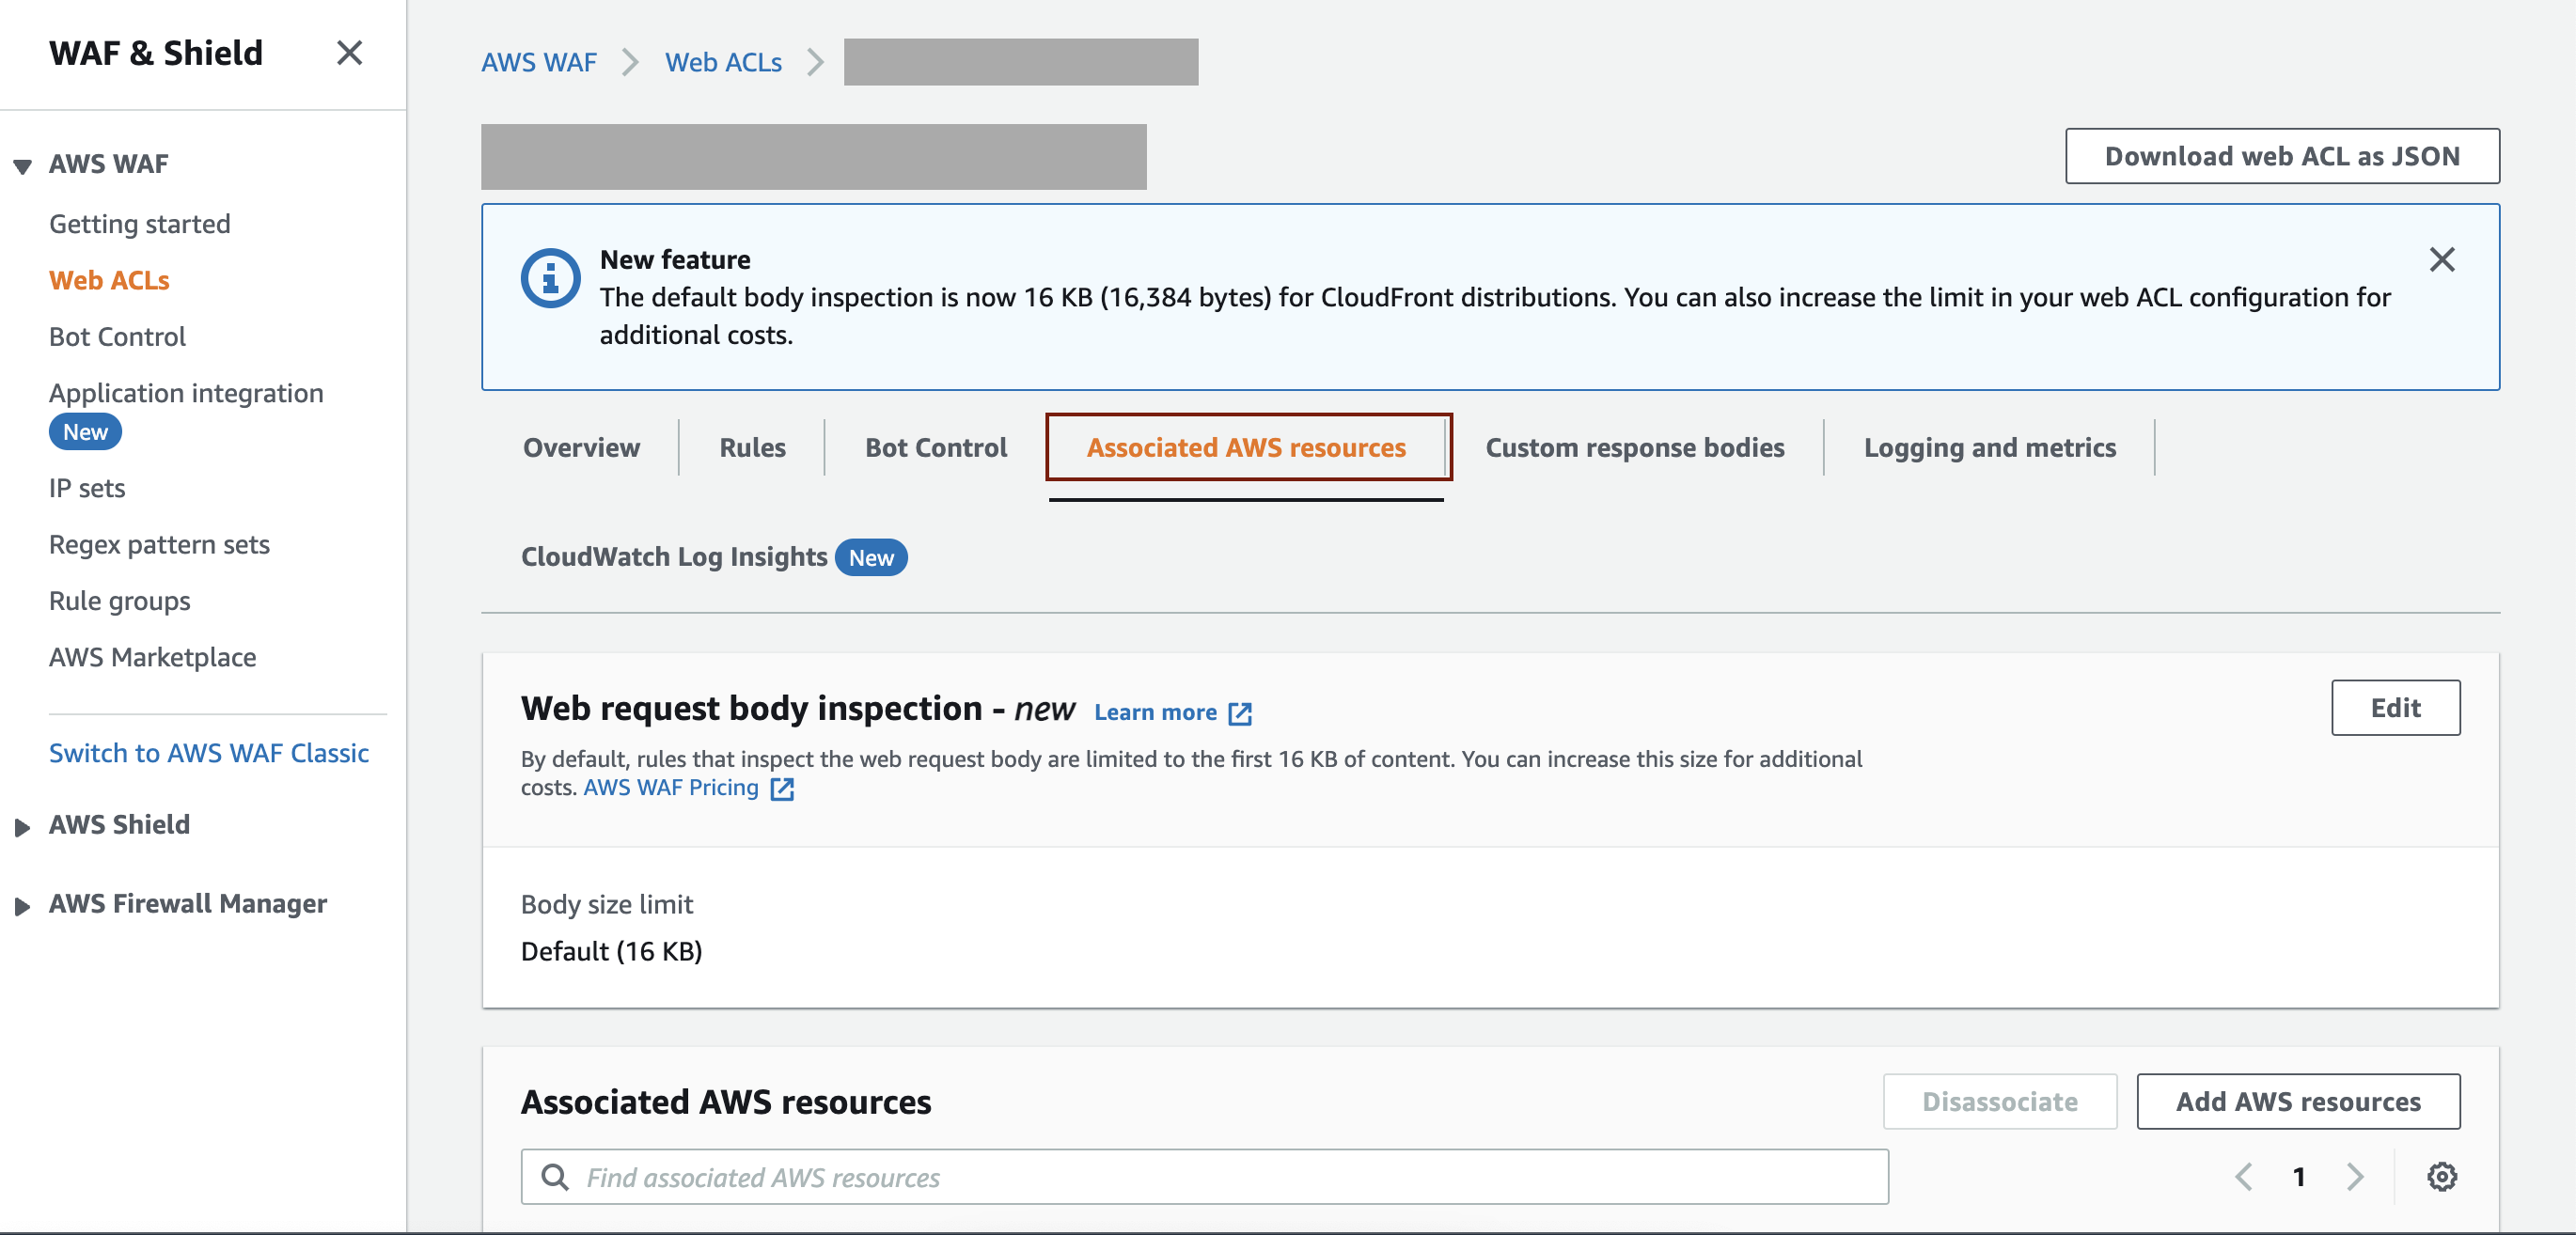Open Rule groups in sidebar
This screenshot has width=2576, height=1235.
(120, 601)
